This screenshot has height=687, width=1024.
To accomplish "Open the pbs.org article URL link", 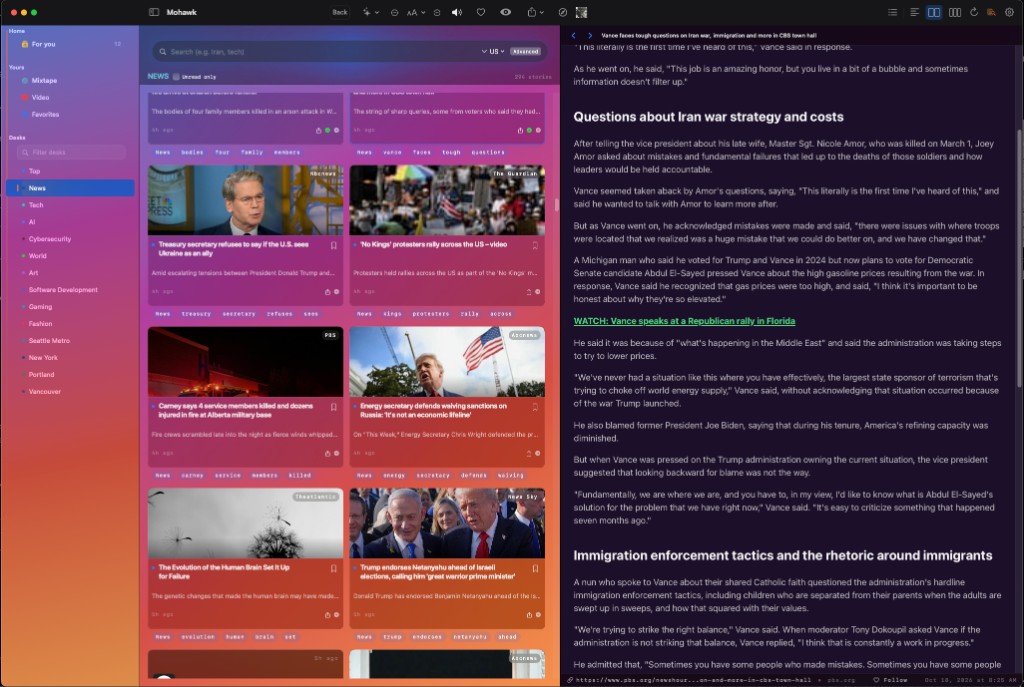I will click(x=689, y=680).
